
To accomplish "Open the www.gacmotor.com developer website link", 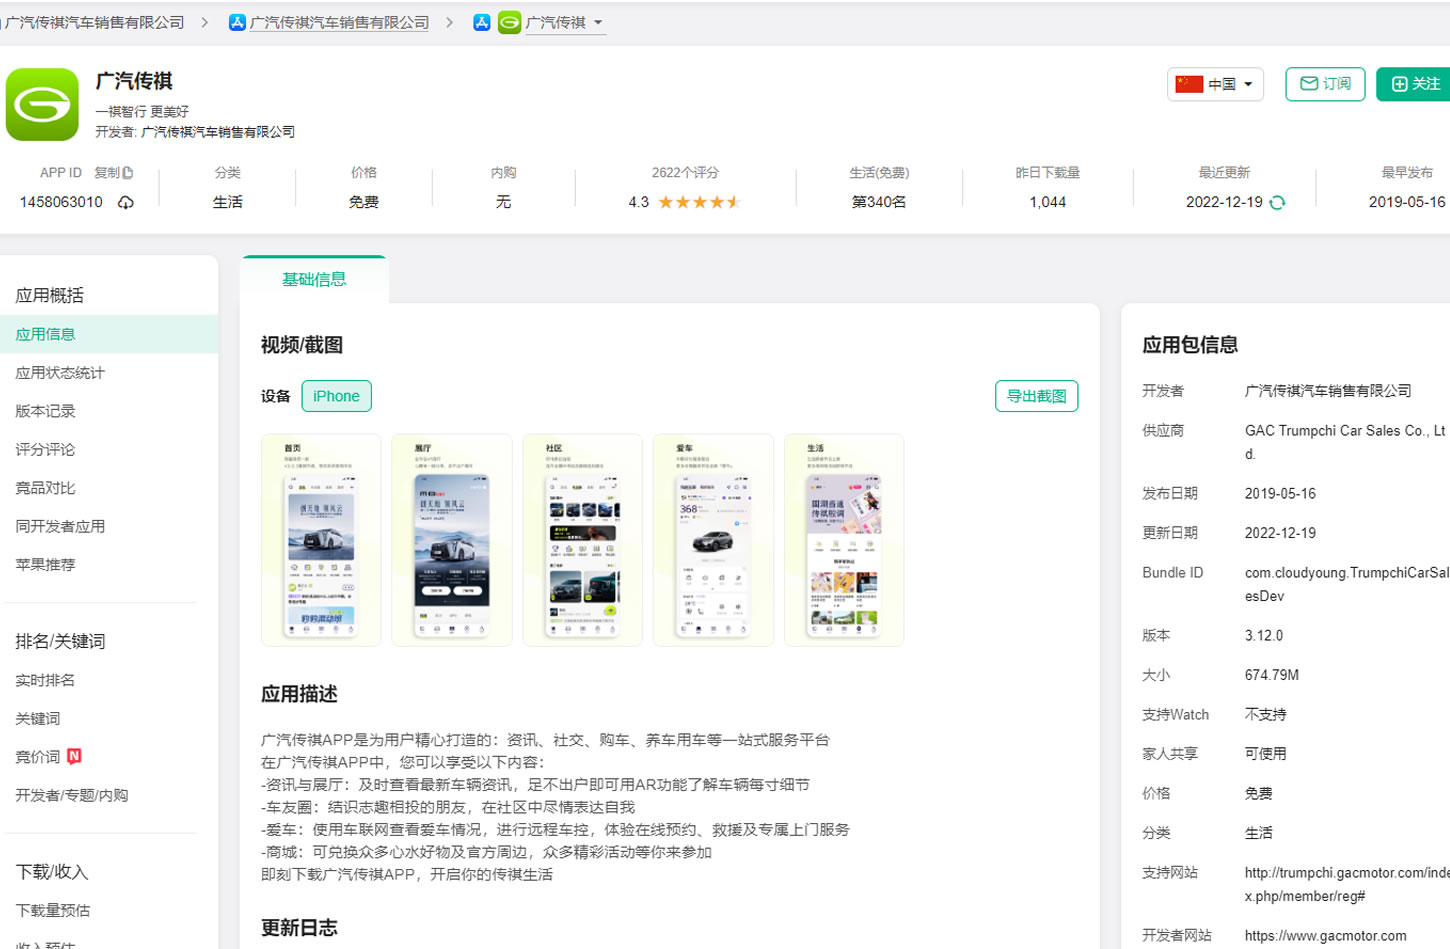I will [1325, 936].
